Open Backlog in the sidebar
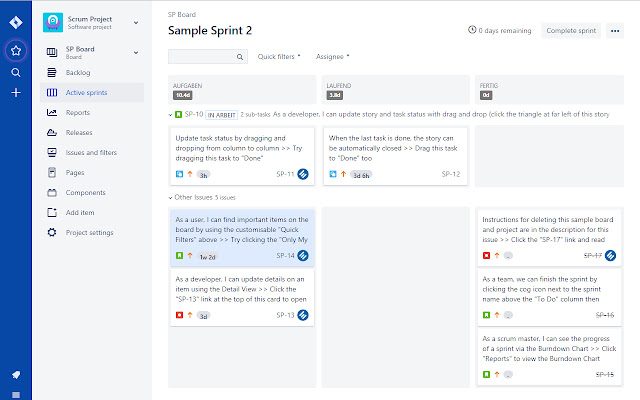Screen dimensions: 640x400 point(79,73)
